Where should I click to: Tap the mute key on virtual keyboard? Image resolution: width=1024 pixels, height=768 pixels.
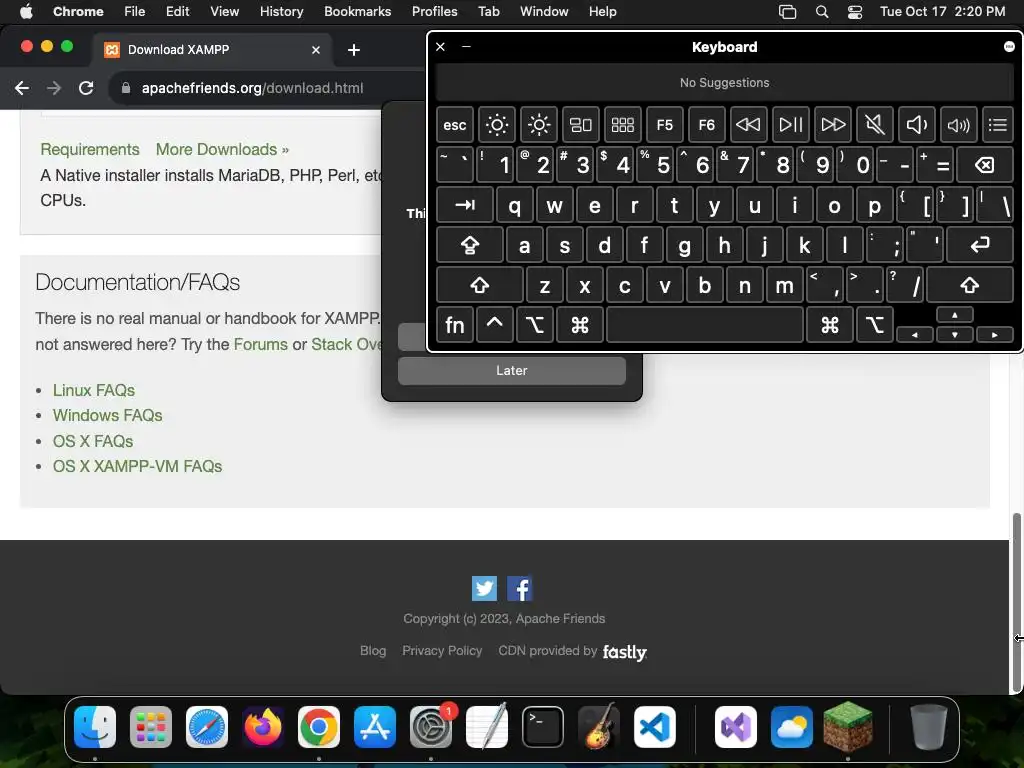click(x=874, y=125)
